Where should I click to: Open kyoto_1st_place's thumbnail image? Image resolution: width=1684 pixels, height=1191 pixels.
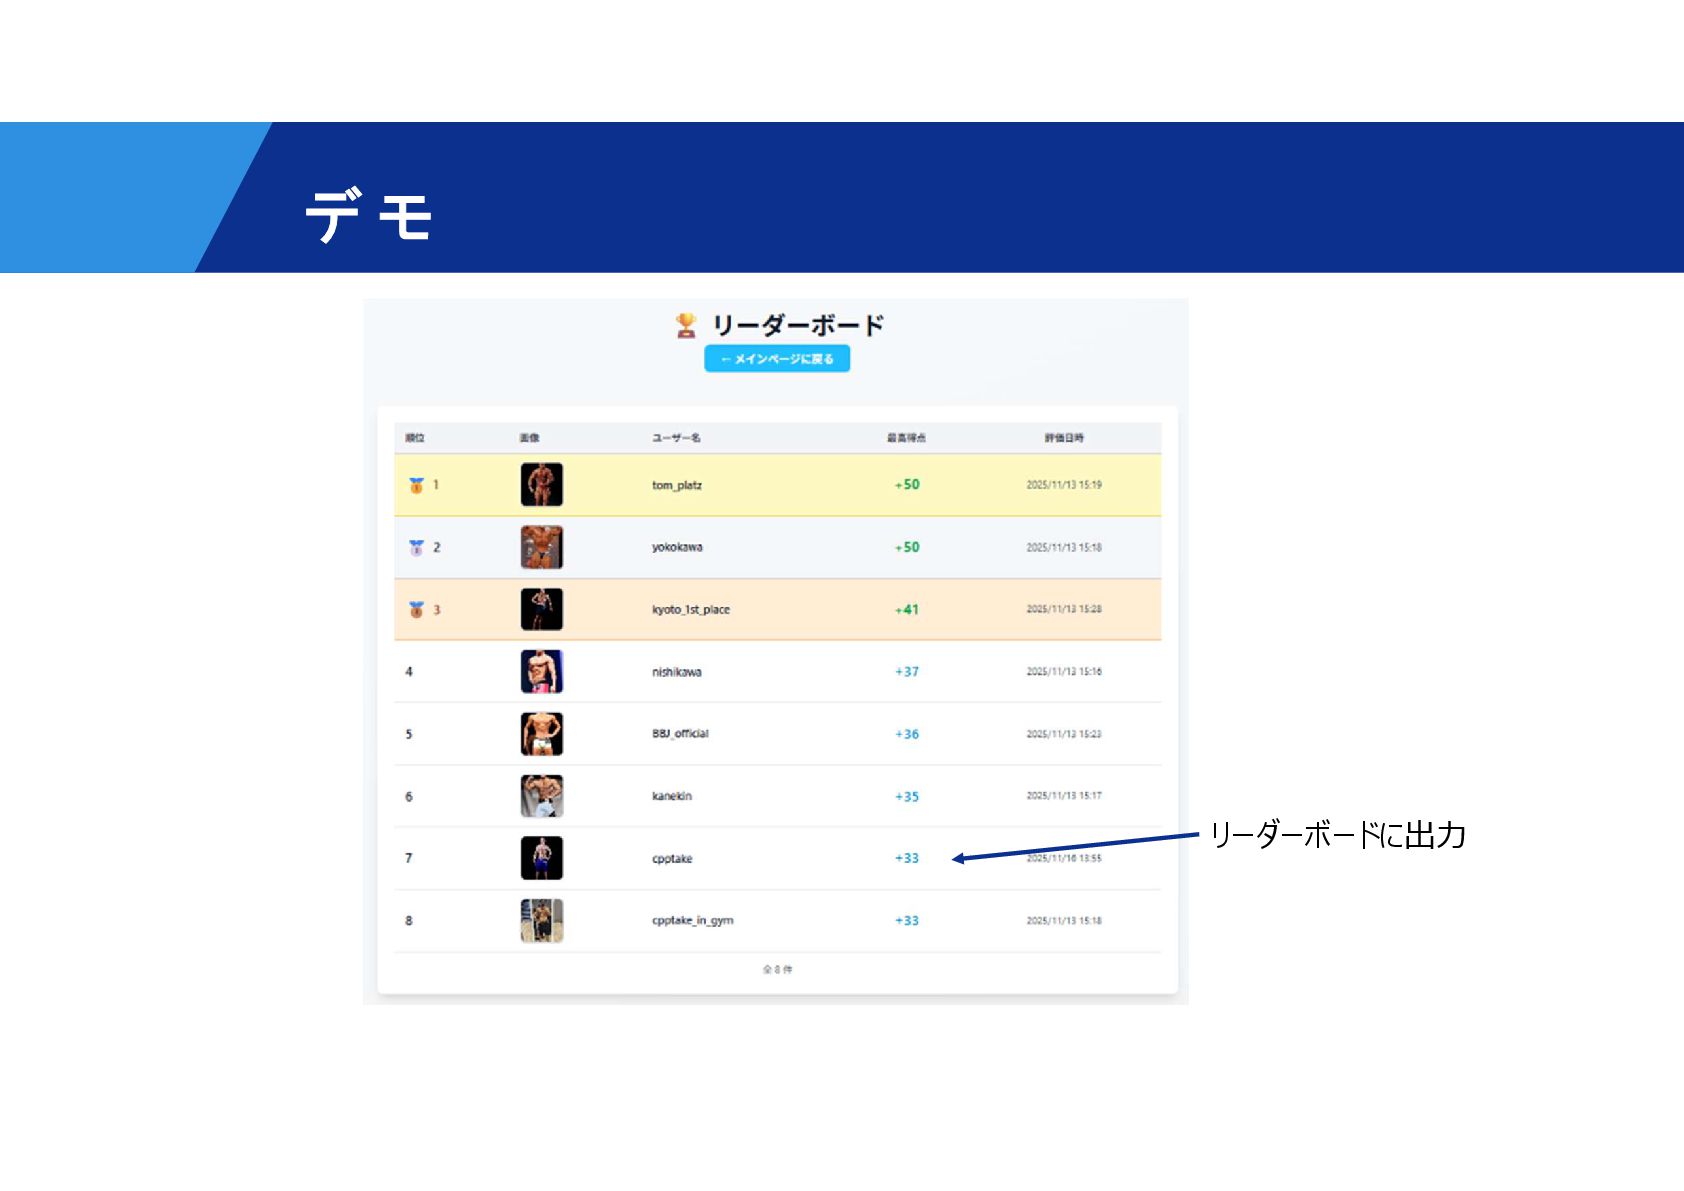click(x=542, y=610)
